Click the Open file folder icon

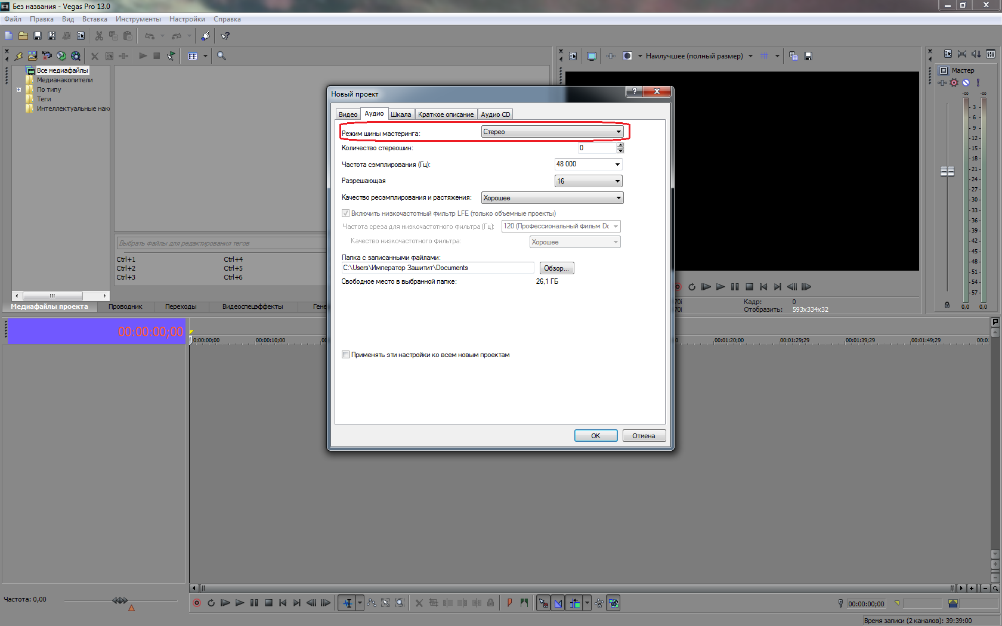[23, 36]
